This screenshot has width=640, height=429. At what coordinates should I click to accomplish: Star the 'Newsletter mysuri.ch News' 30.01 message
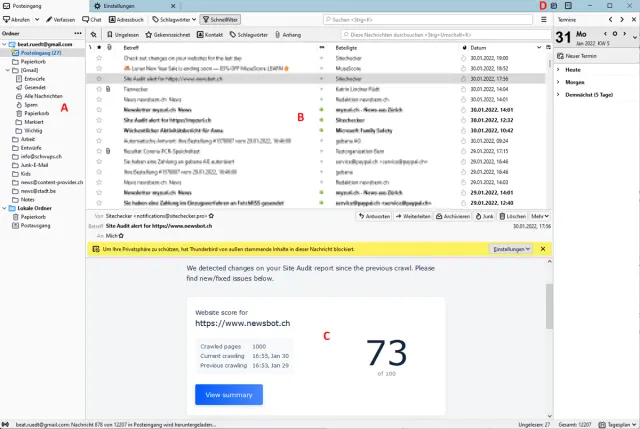[99, 110]
